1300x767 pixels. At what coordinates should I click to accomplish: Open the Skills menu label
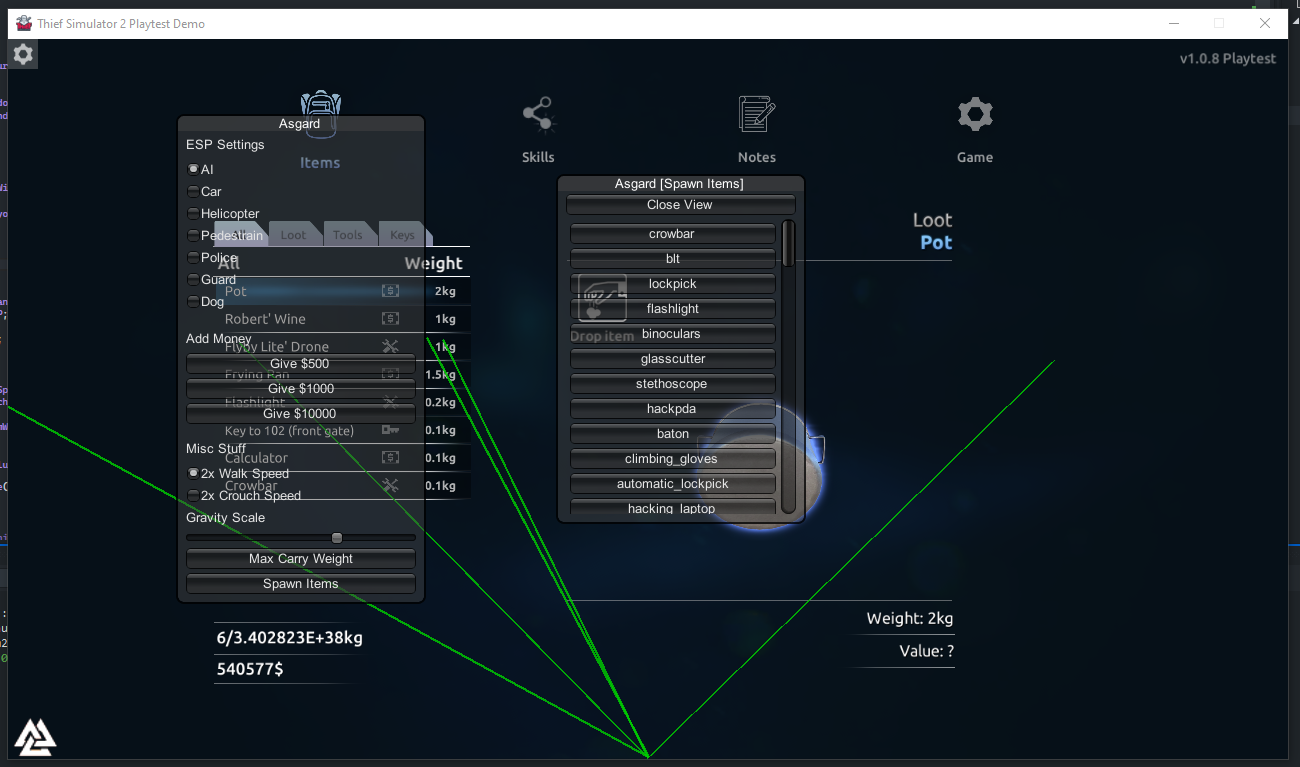click(538, 157)
